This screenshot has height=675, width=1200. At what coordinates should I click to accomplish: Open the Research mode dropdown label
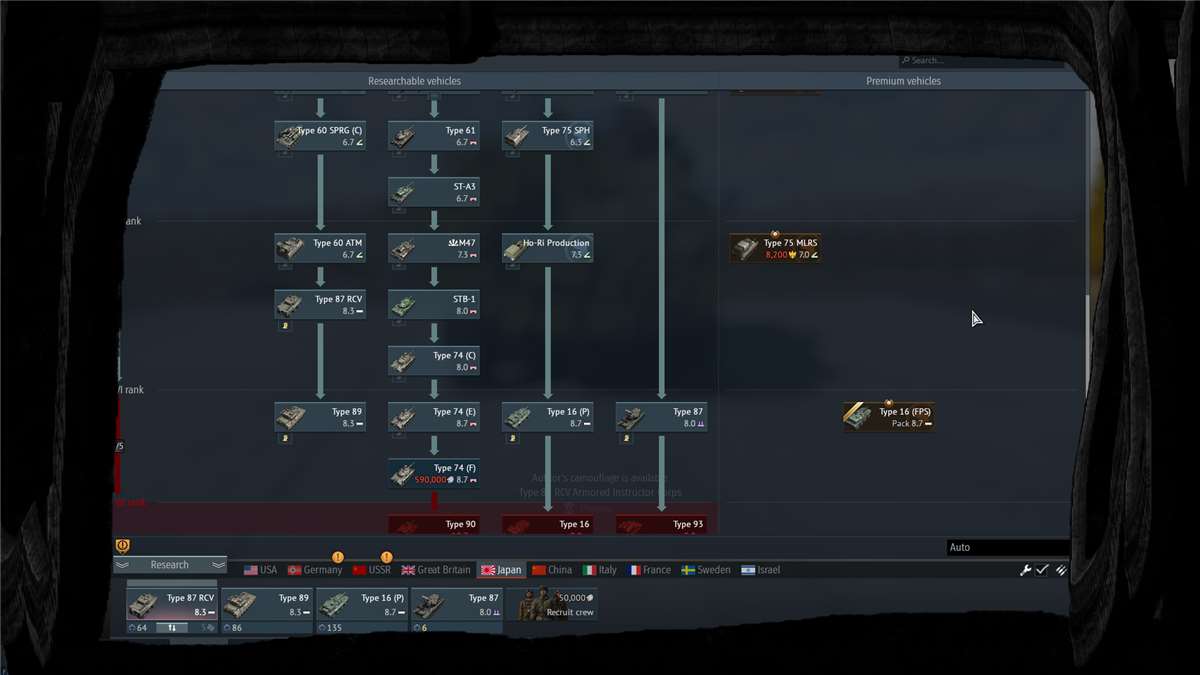[170, 565]
